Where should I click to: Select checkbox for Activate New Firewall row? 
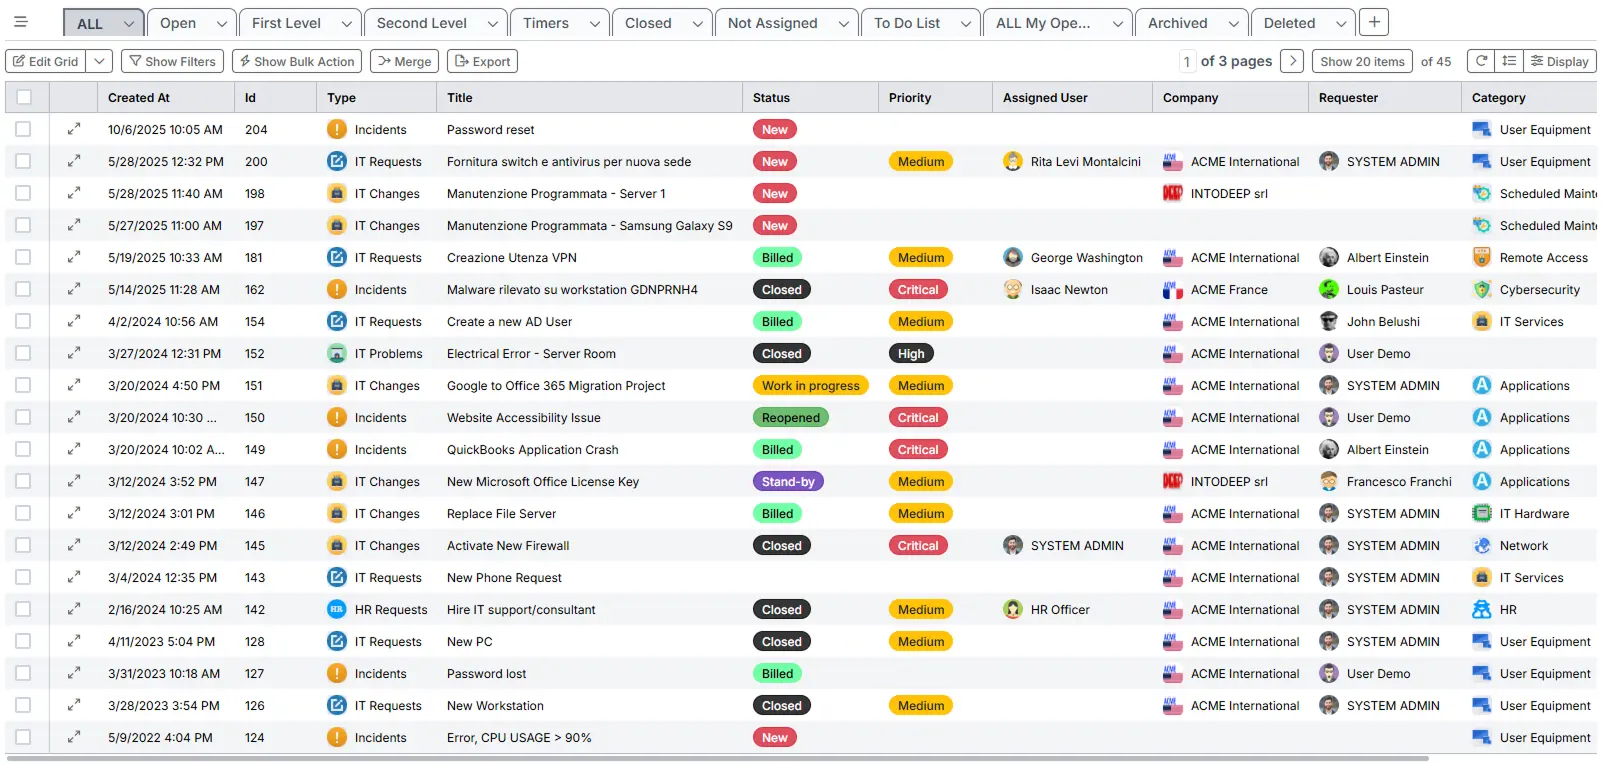(x=23, y=545)
